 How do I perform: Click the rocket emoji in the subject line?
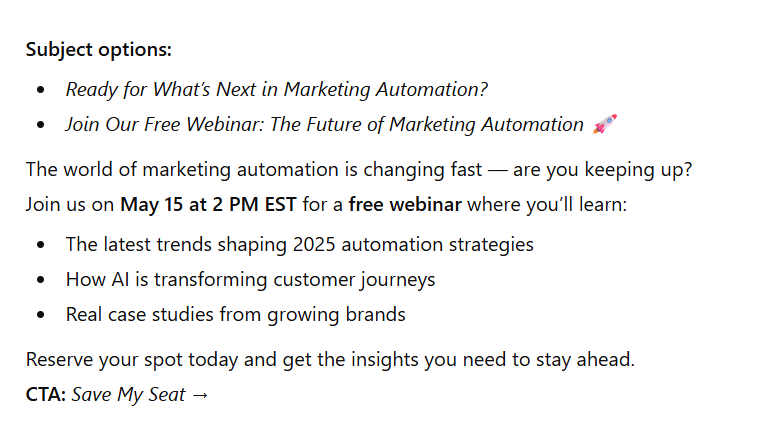[605, 125]
